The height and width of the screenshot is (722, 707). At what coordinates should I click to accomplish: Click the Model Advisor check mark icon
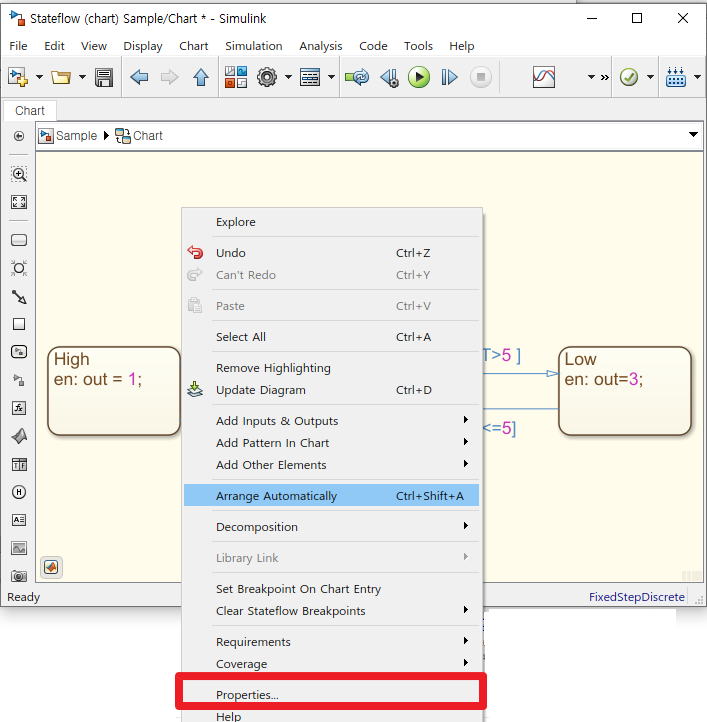[629, 77]
